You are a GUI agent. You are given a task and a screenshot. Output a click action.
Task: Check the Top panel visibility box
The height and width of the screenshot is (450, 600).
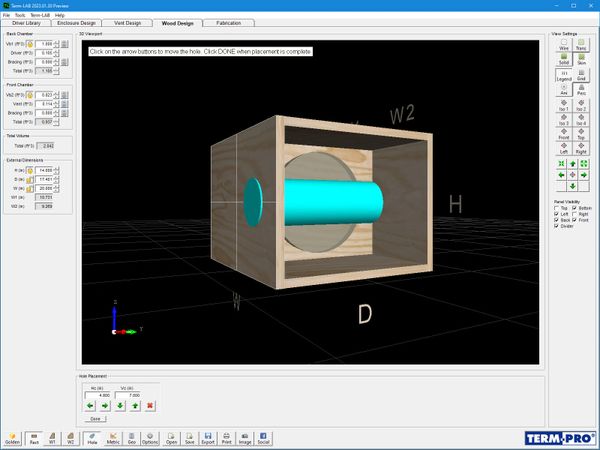pos(556,208)
